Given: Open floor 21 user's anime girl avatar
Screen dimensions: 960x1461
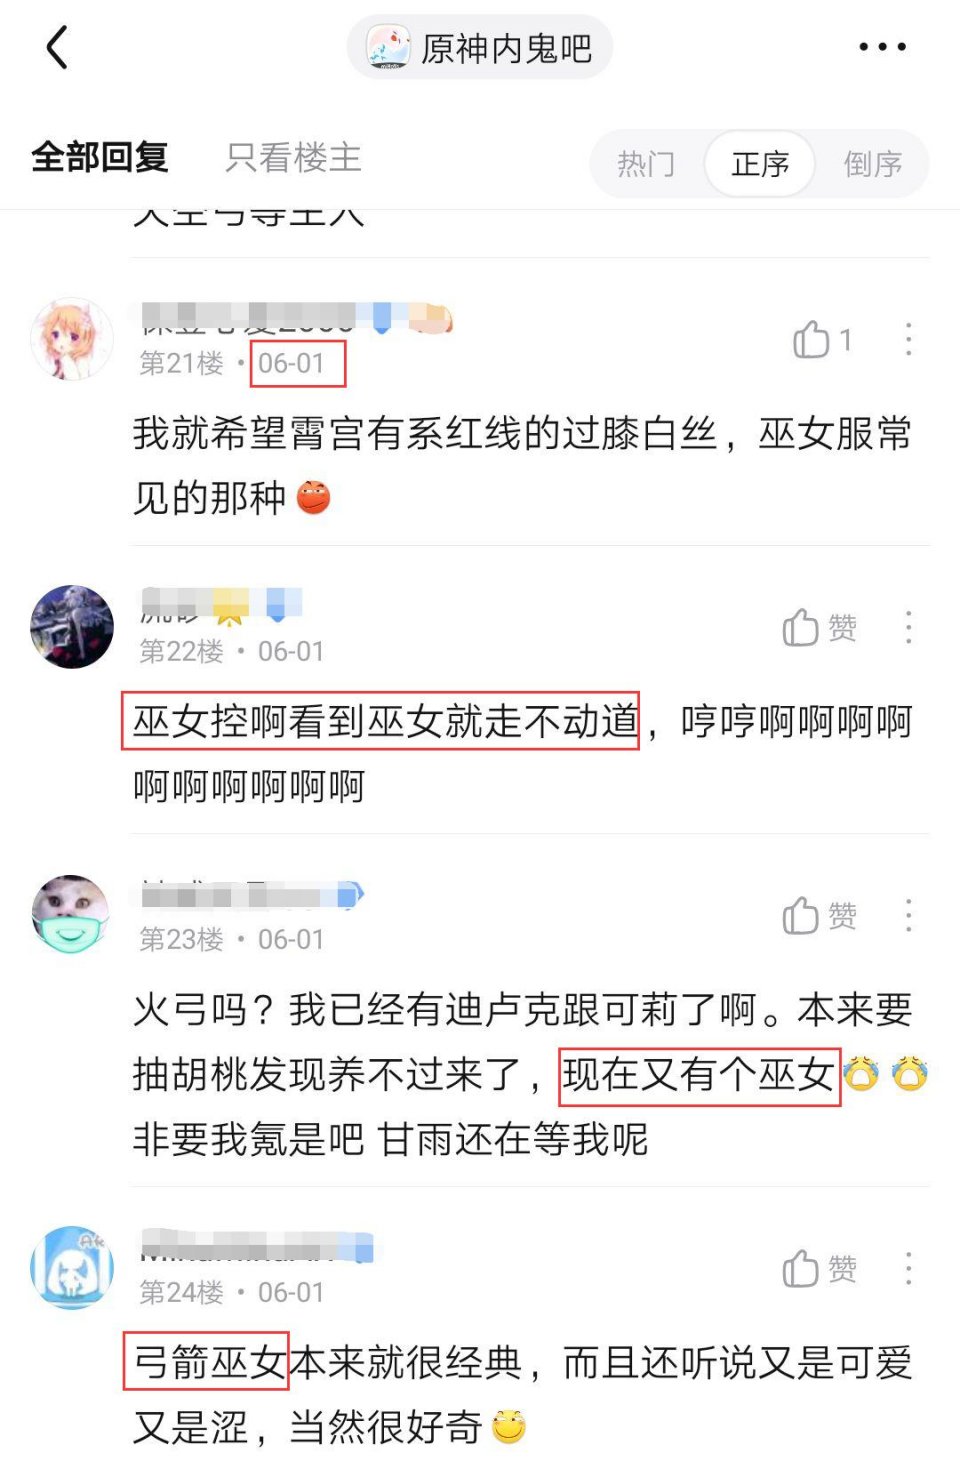Looking at the screenshot, I should (x=72, y=339).
